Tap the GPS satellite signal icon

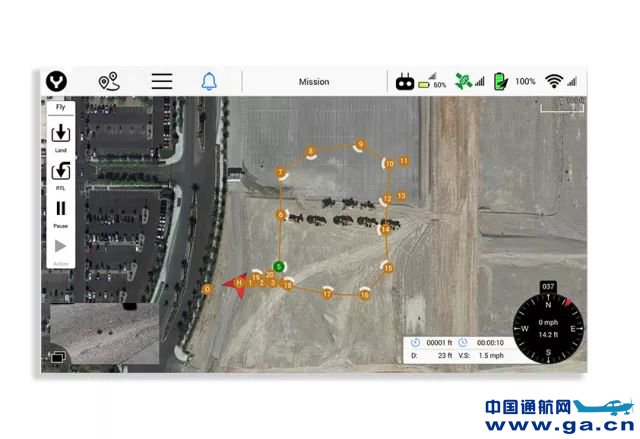coord(463,82)
